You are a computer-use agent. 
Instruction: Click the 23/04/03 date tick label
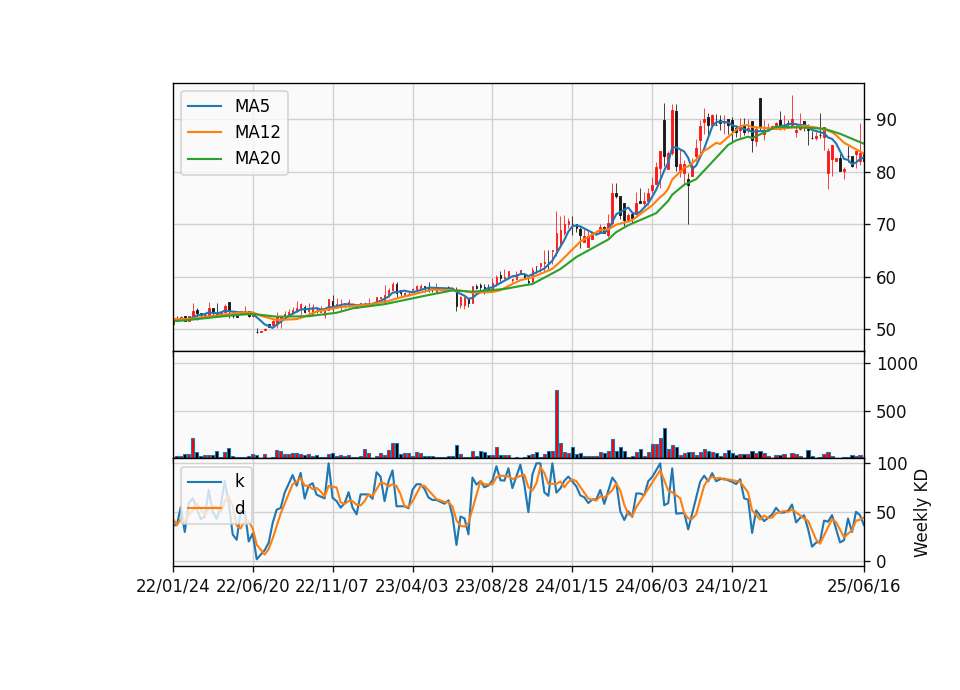click(412, 587)
